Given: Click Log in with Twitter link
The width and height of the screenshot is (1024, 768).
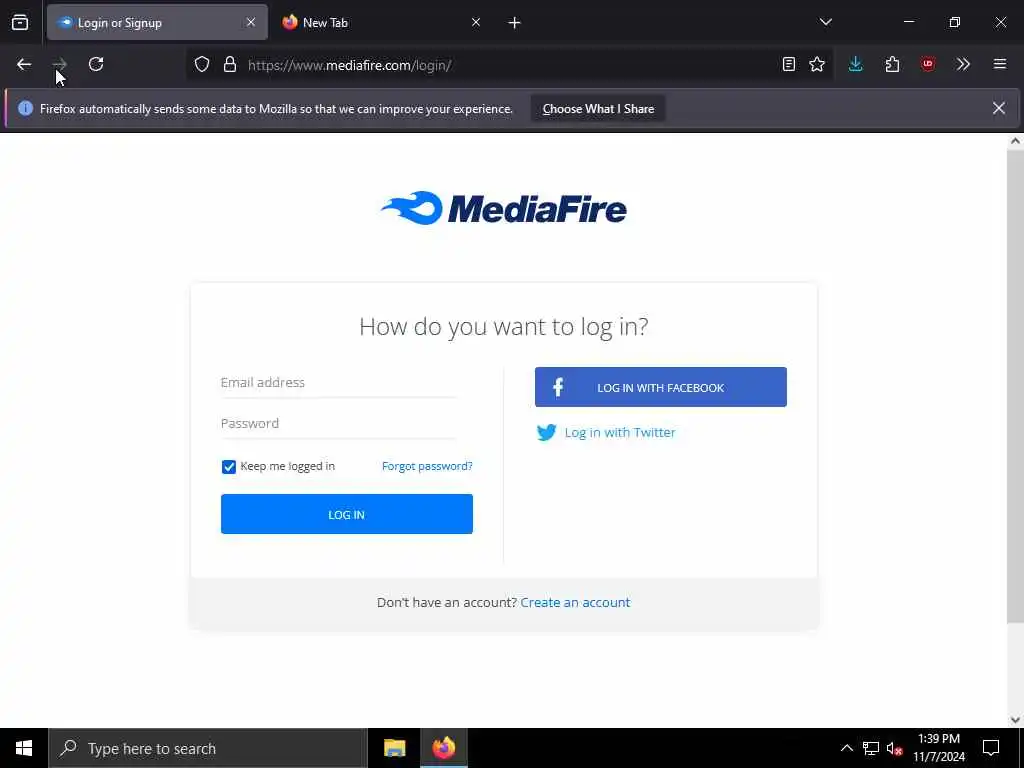Looking at the screenshot, I should tap(620, 432).
